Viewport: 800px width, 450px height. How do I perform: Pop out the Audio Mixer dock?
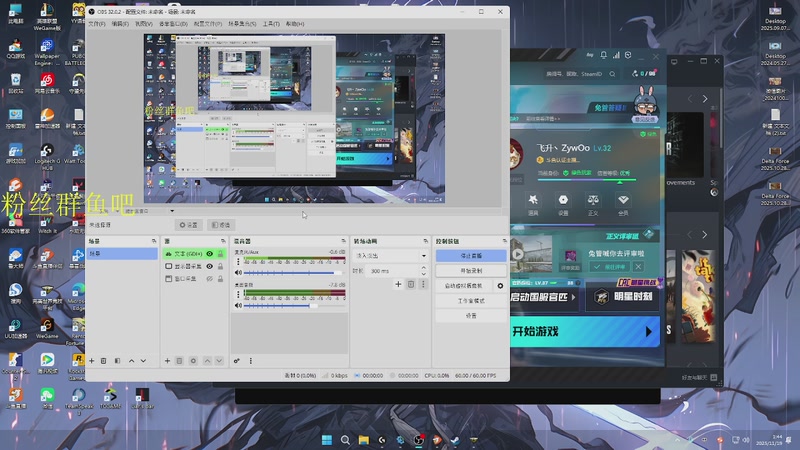tap(343, 241)
